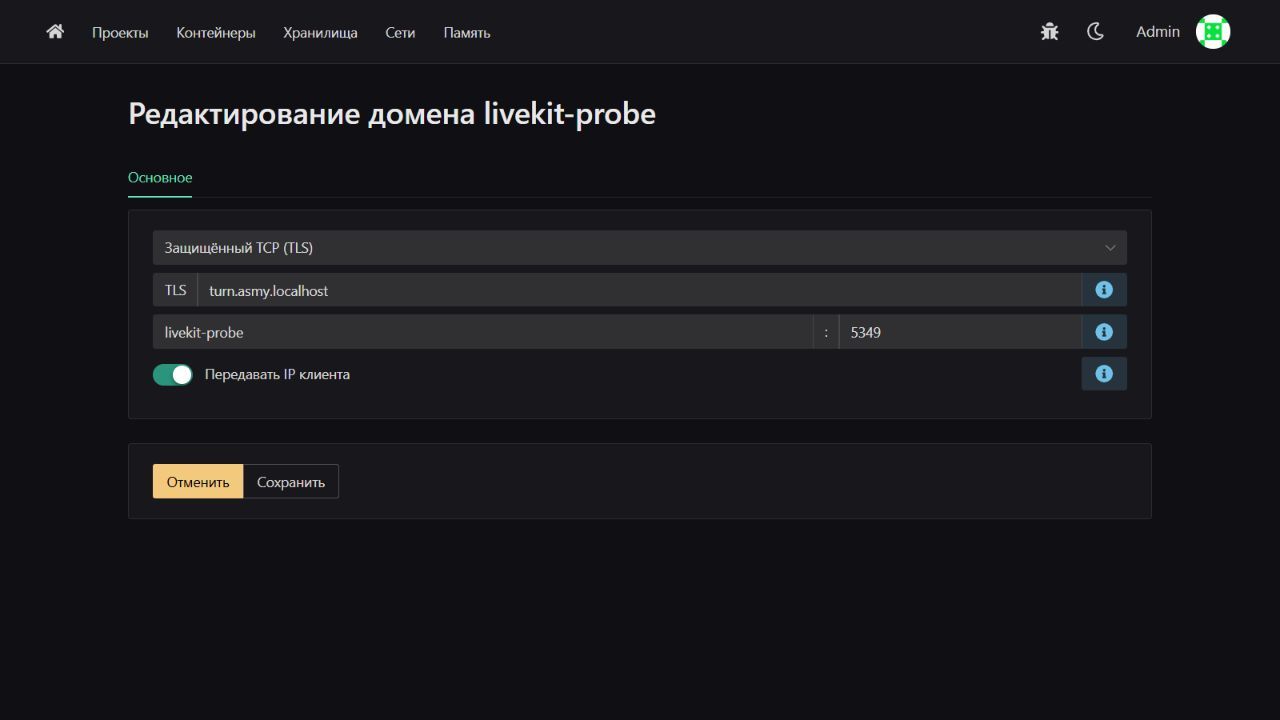Viewport: 1280px width, 720px height.
Task: Show info for the container port row
Action: [1104, 332]
